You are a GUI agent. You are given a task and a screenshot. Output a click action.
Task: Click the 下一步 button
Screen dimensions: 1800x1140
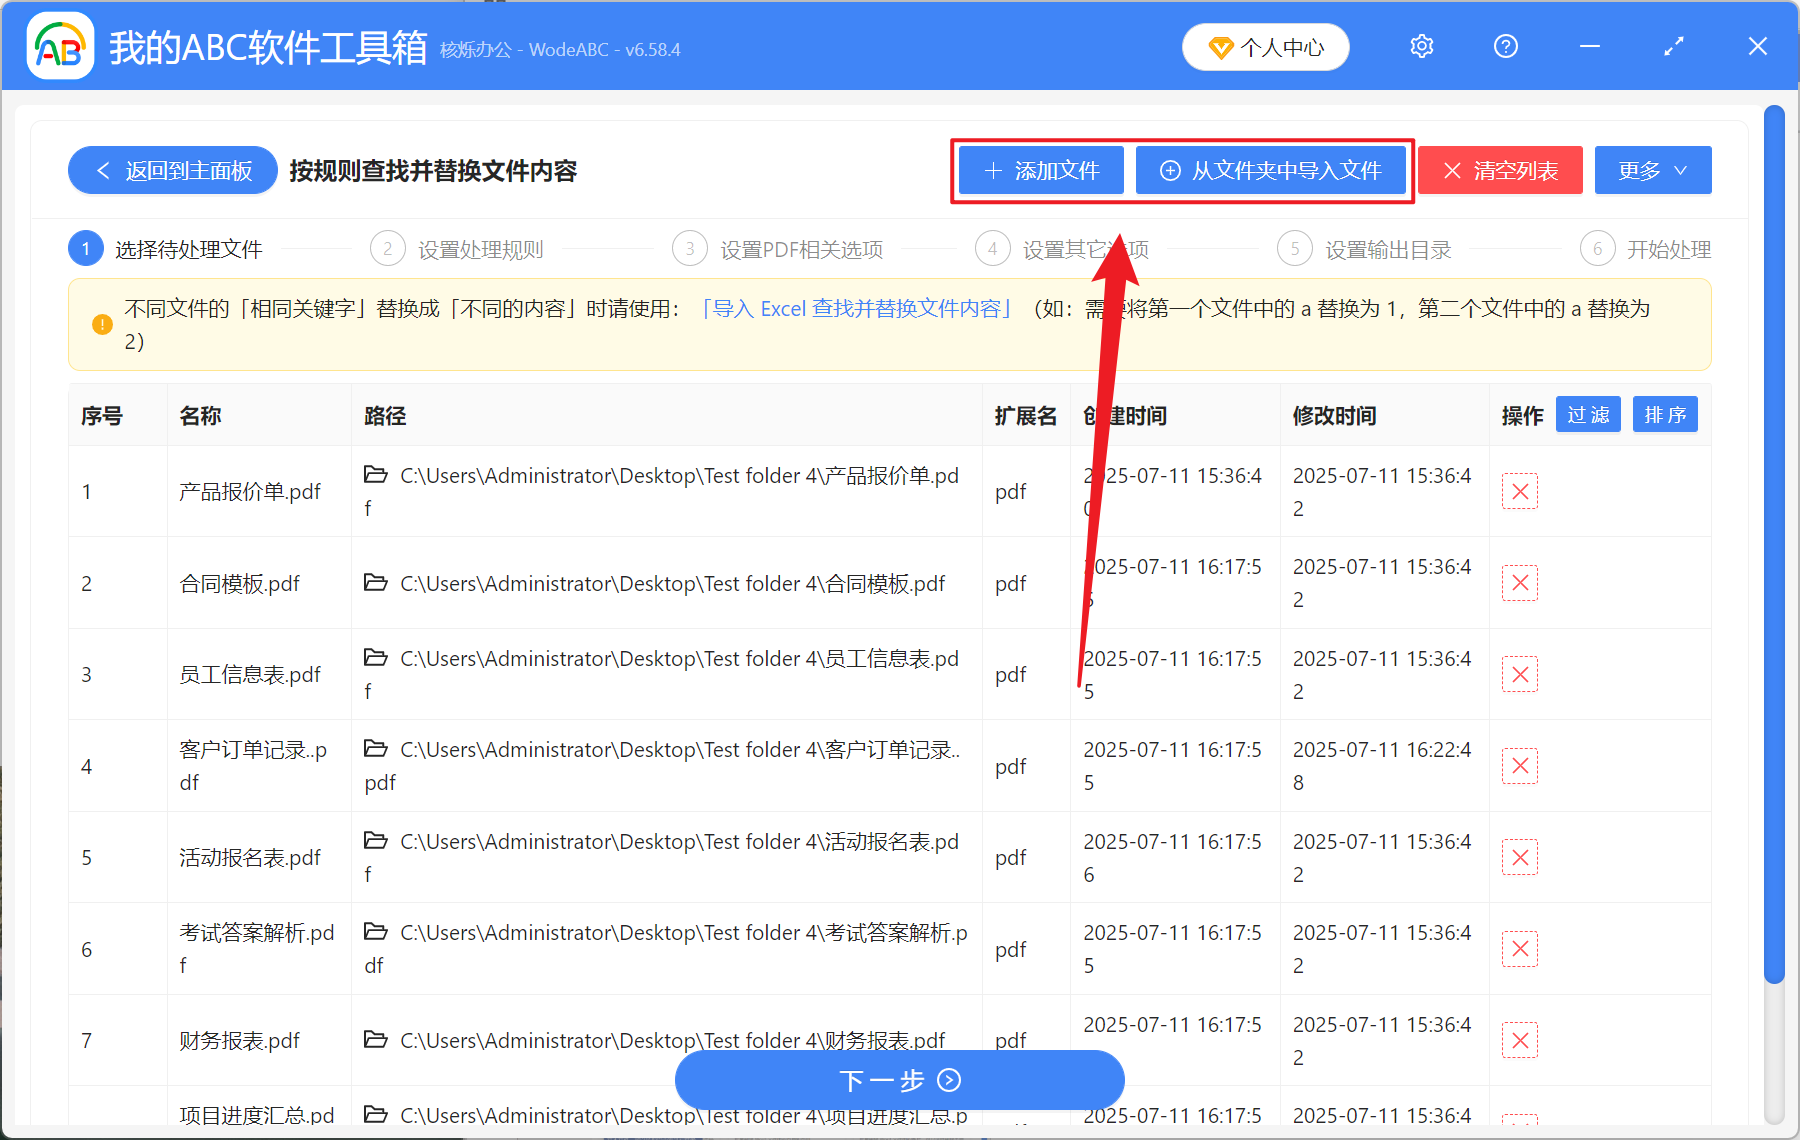click(x=899, y=1080)
